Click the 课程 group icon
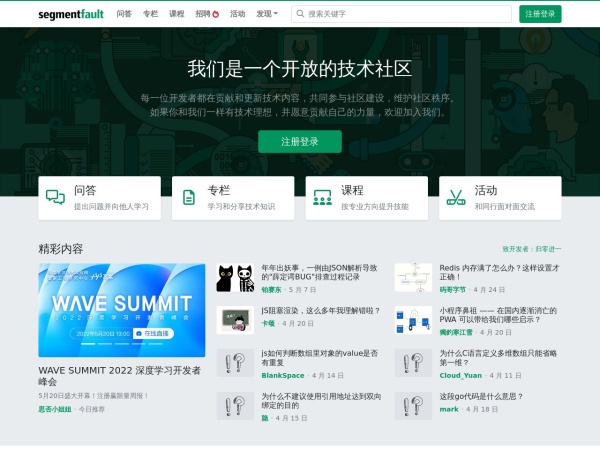This screenshot has width=600, height=450. click(322, 198)
